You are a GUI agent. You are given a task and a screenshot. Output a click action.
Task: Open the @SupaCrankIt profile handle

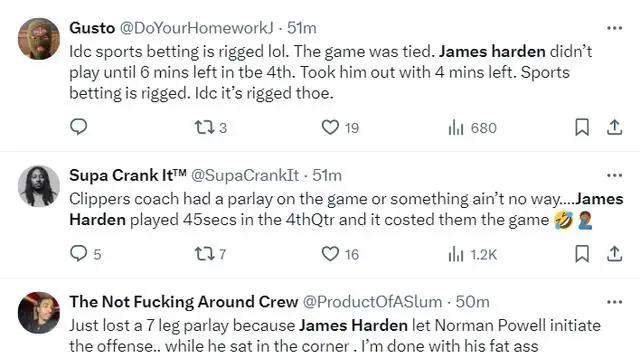click(x=245, y=176)
